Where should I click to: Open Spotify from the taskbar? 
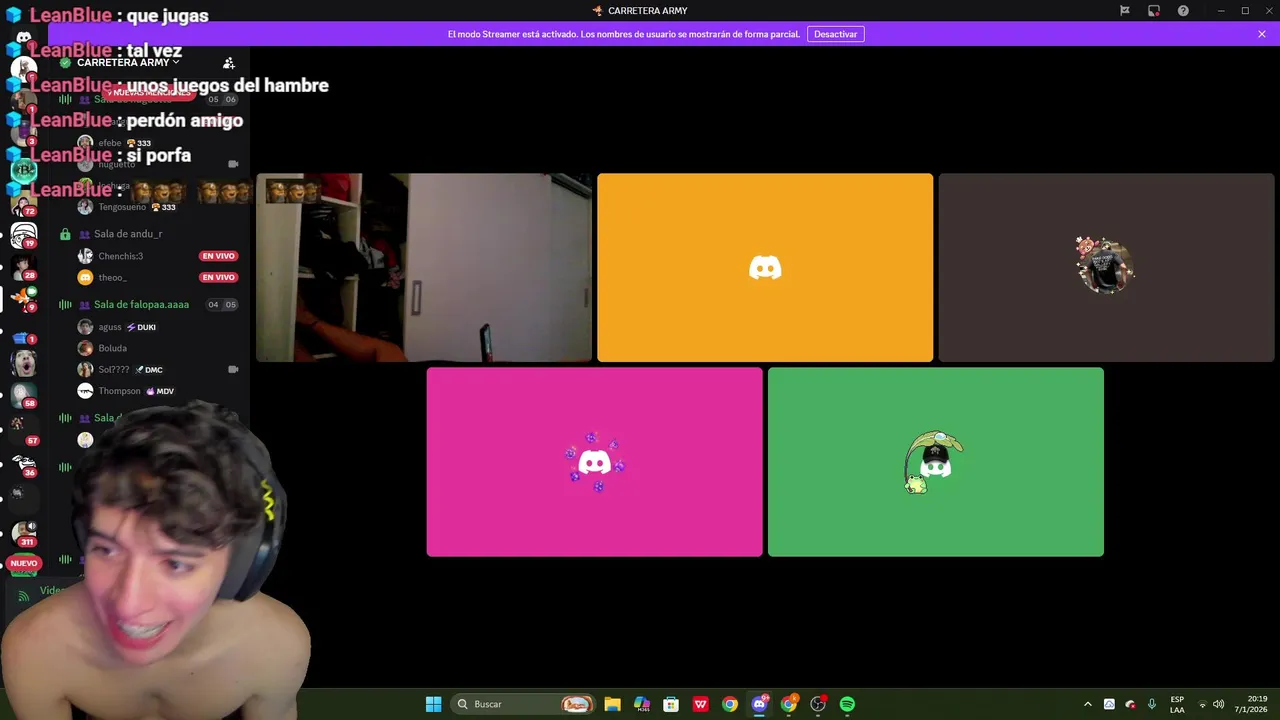(847, 704)
